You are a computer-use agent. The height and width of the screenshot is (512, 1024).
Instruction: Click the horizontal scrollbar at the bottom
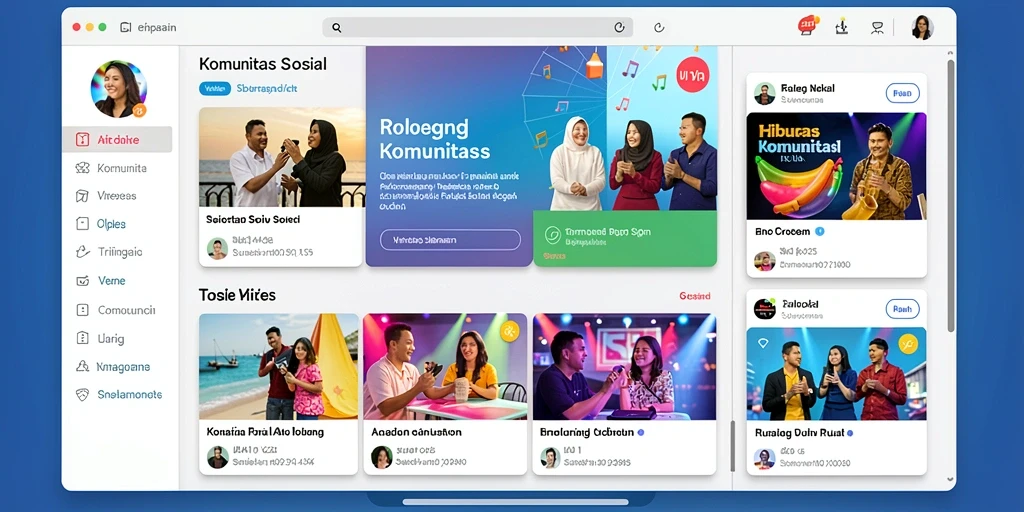coord(515,502)
